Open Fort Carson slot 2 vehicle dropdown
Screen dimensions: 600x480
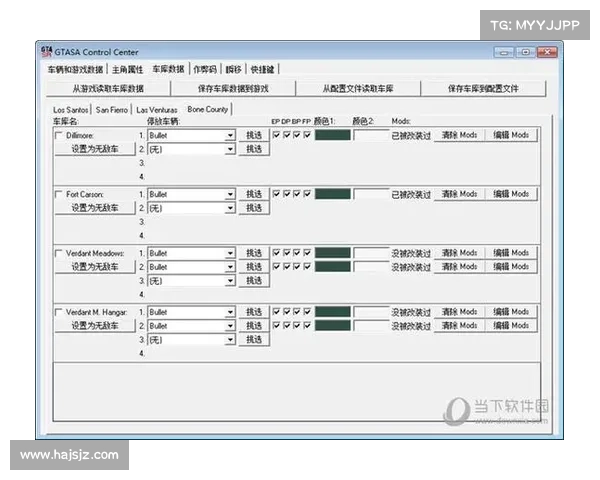coord(230,208)
